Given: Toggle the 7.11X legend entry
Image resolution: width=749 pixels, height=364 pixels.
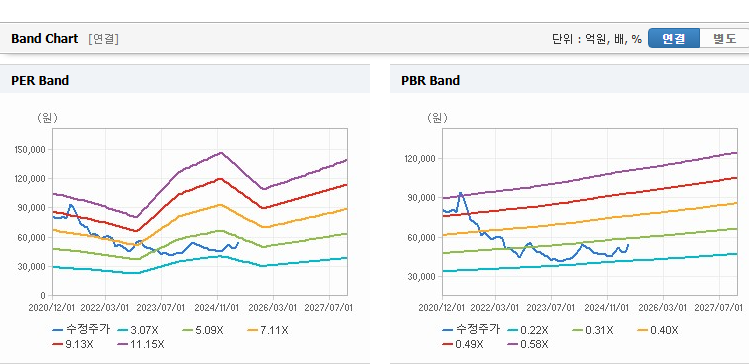Looking at the screenshot, I should (x=268, y=330).
